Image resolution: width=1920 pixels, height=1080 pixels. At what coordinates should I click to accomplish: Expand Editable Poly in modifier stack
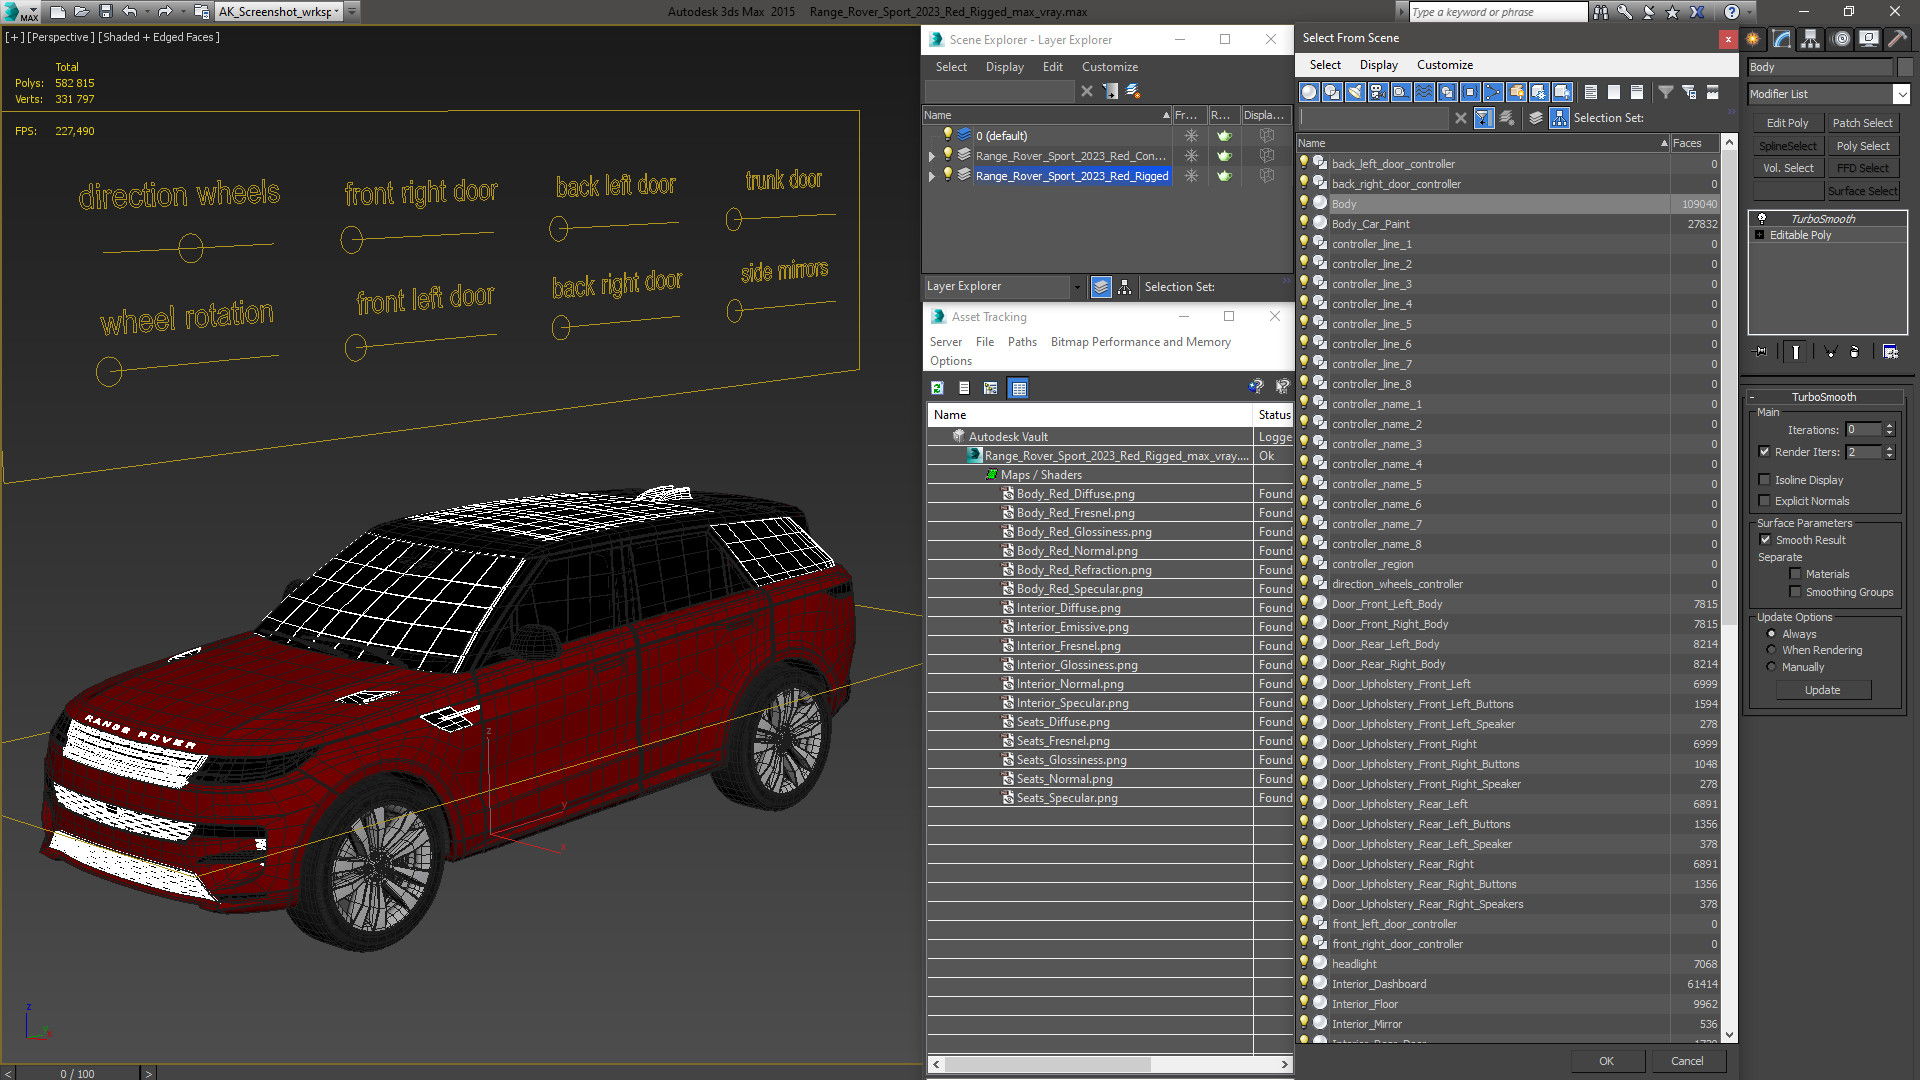[1760, 235]
